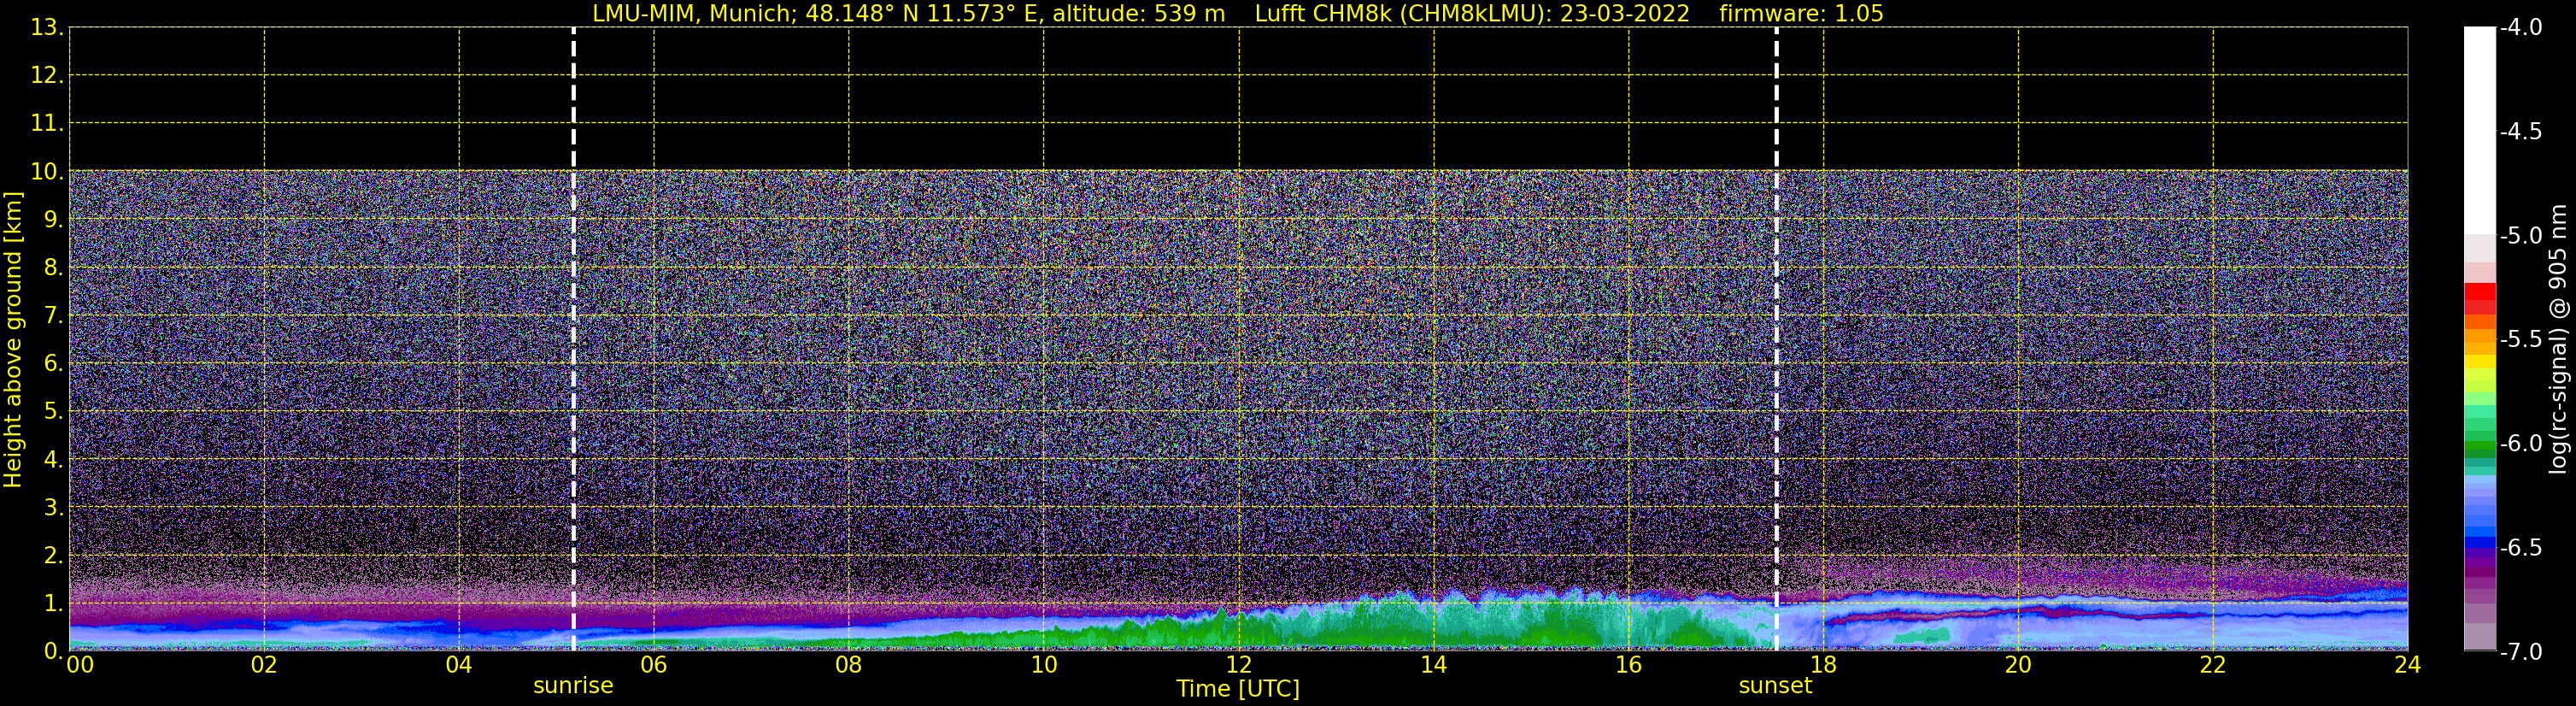The image size is (2576, 706).
Task: Click the '5.' height axis tick label
Action: click(x=52, y=412)
